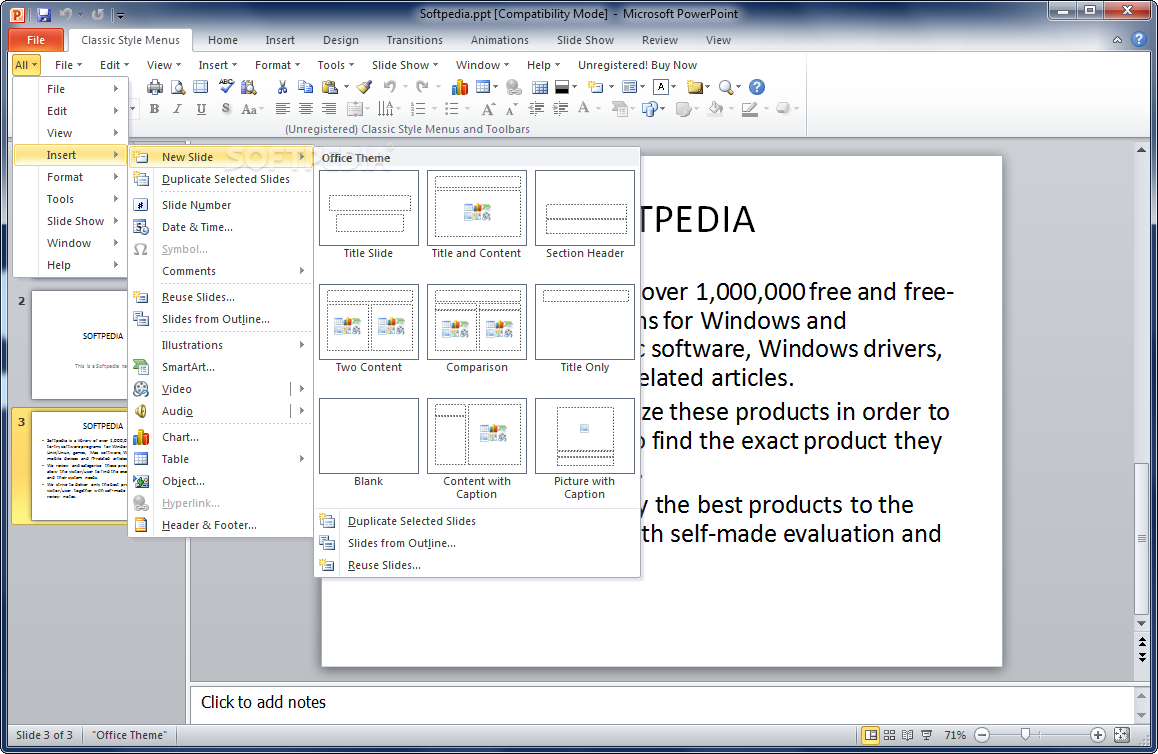
Task: Open the Slide Show dropdown in the classic menu bar
Action: pyautogui.click(x=405, y=65)
